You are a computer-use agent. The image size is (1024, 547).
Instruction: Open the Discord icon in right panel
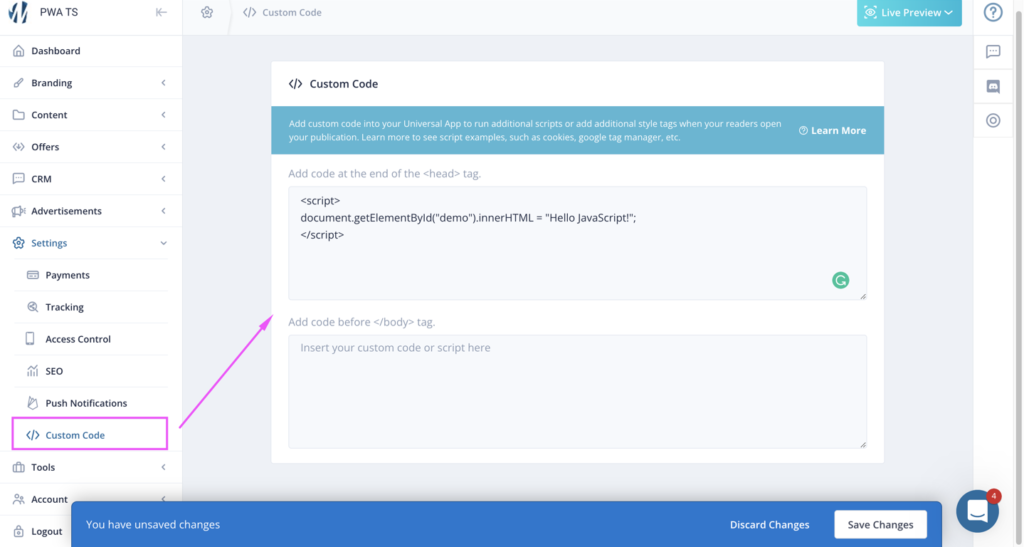pyautogui.click(x=993, y=86)
